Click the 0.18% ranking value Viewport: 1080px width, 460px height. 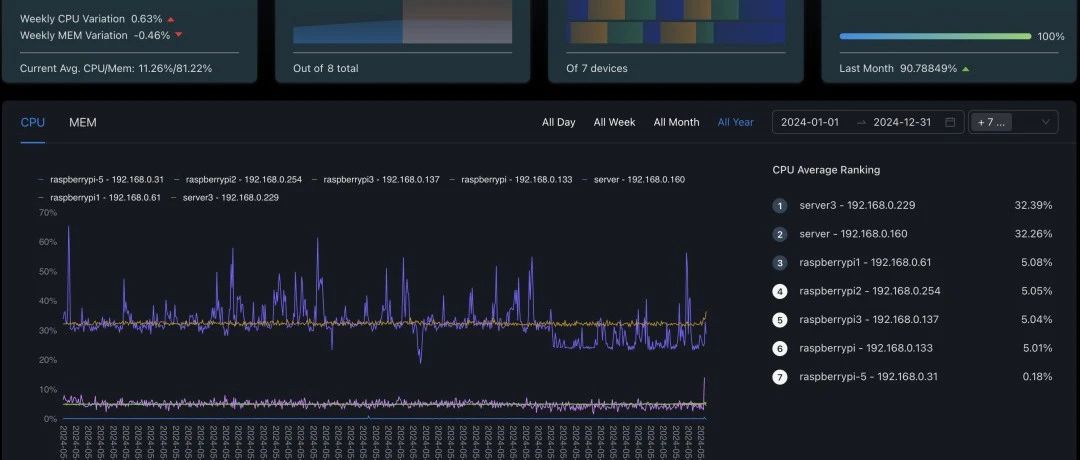click(x=1036, y=377)
